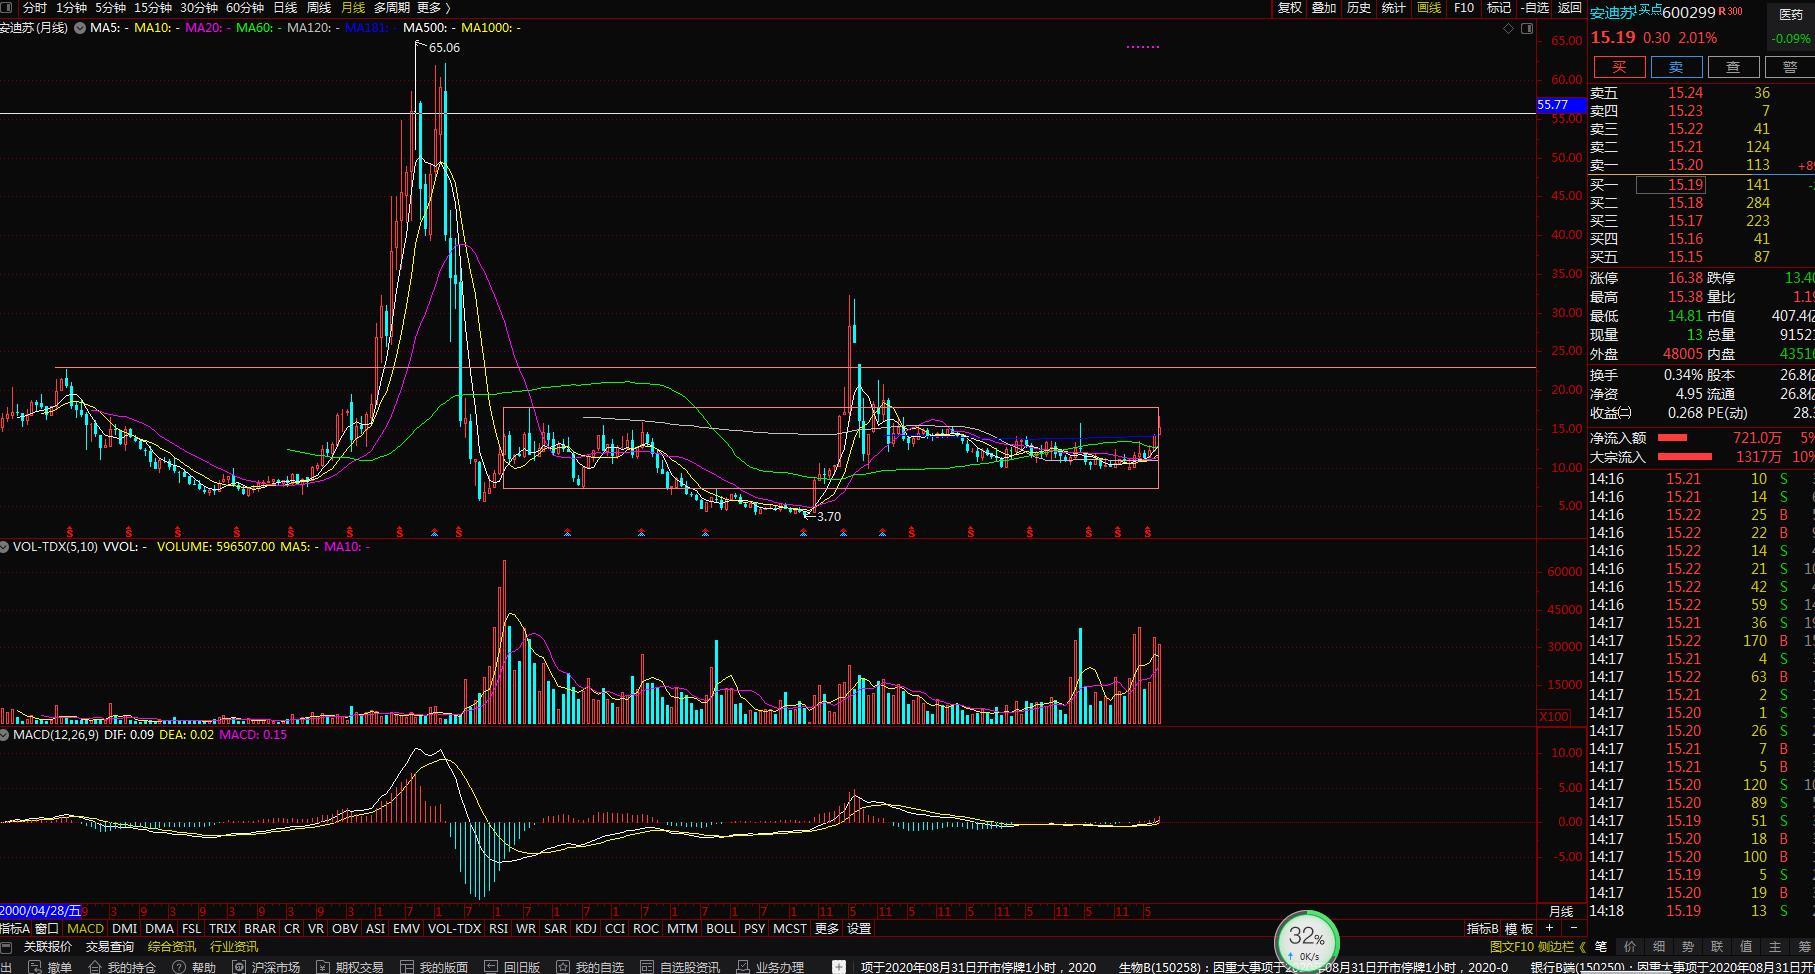
Task: Collapse sidebar with 《 chevron
Action: point(1582,946)
